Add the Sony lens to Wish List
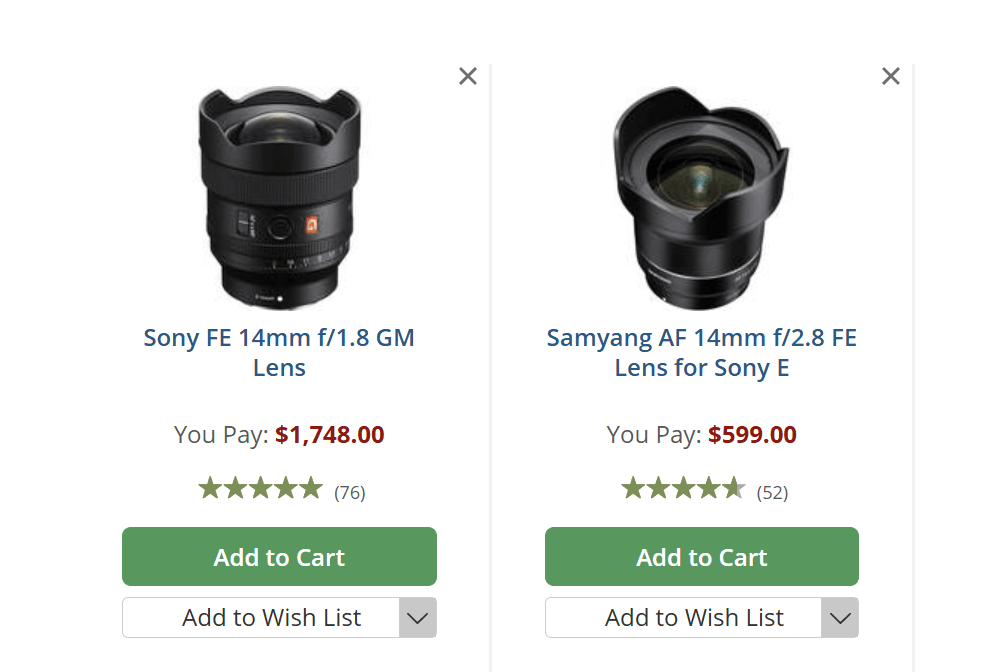 262,618
